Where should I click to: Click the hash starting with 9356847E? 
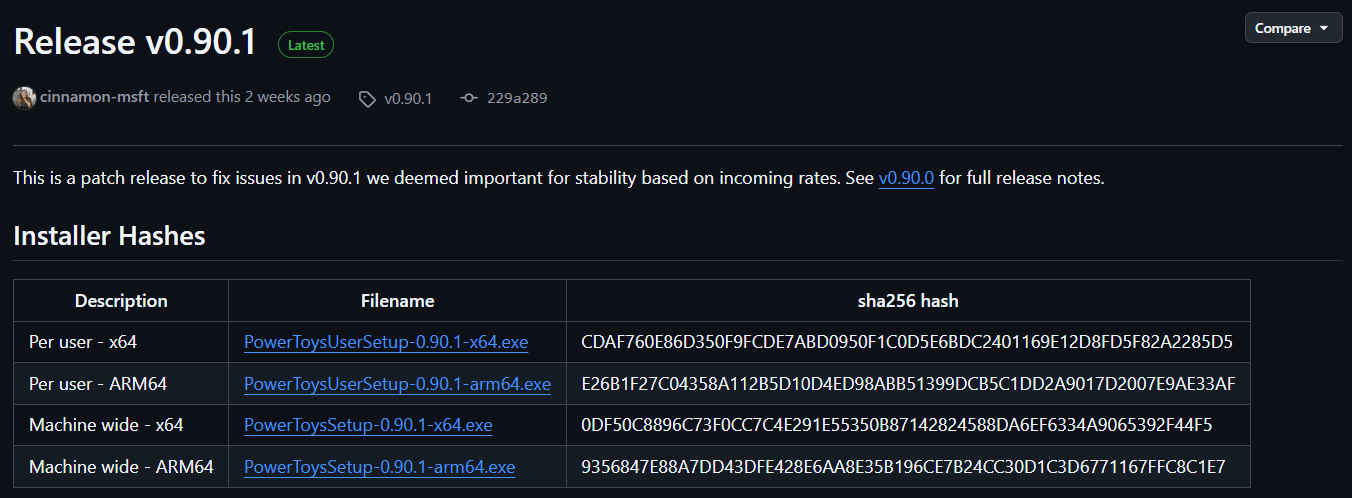(903, 467)
